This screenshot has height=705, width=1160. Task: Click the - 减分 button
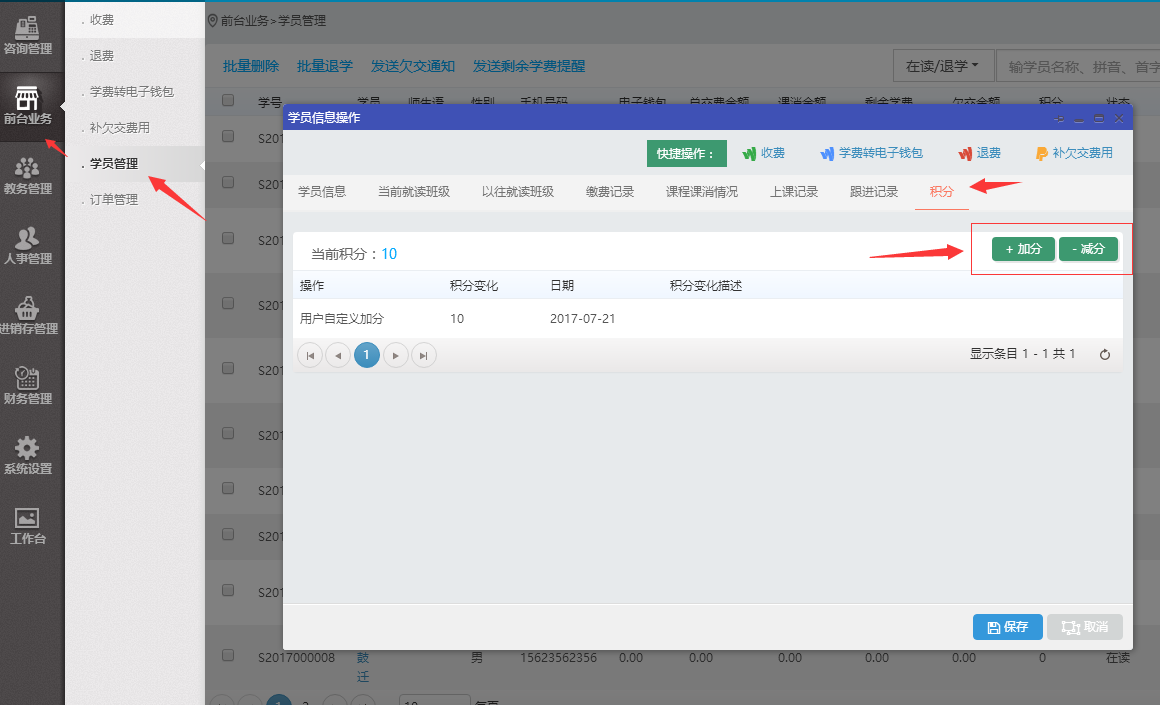[1088, 249]
